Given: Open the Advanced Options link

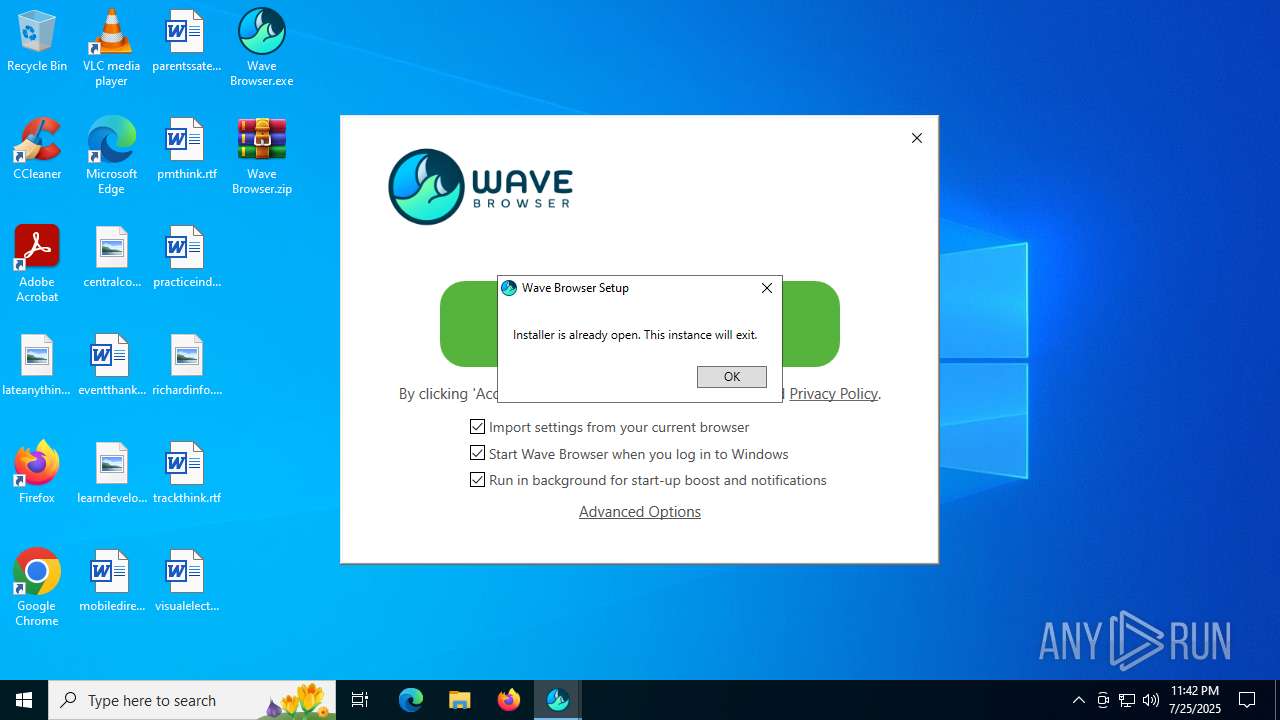Looking at the screenshot, I should point(640,512).
